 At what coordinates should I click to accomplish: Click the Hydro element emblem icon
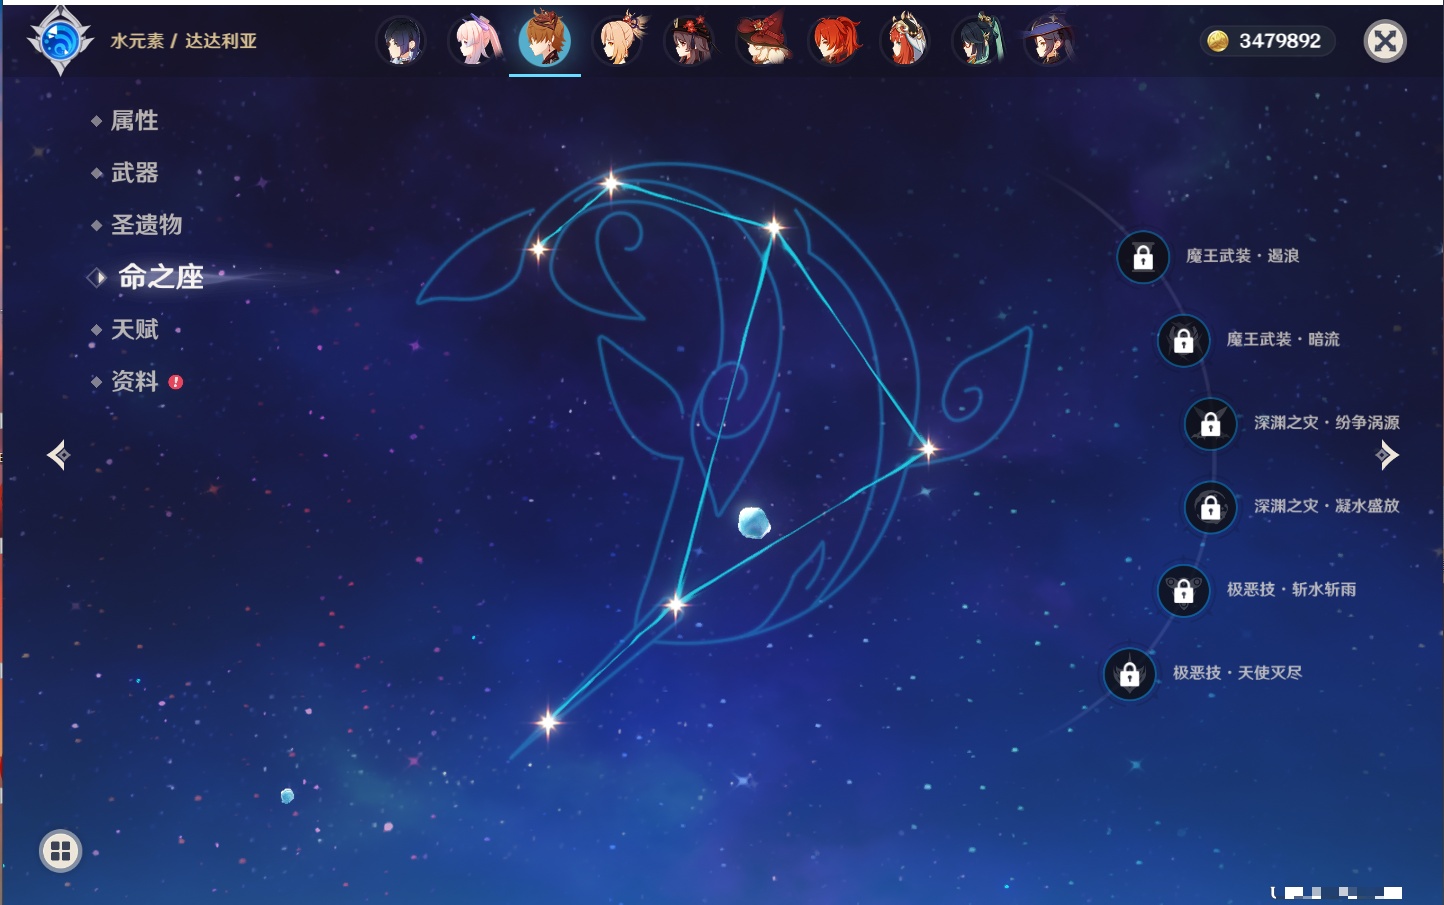[x=60, y=41]
